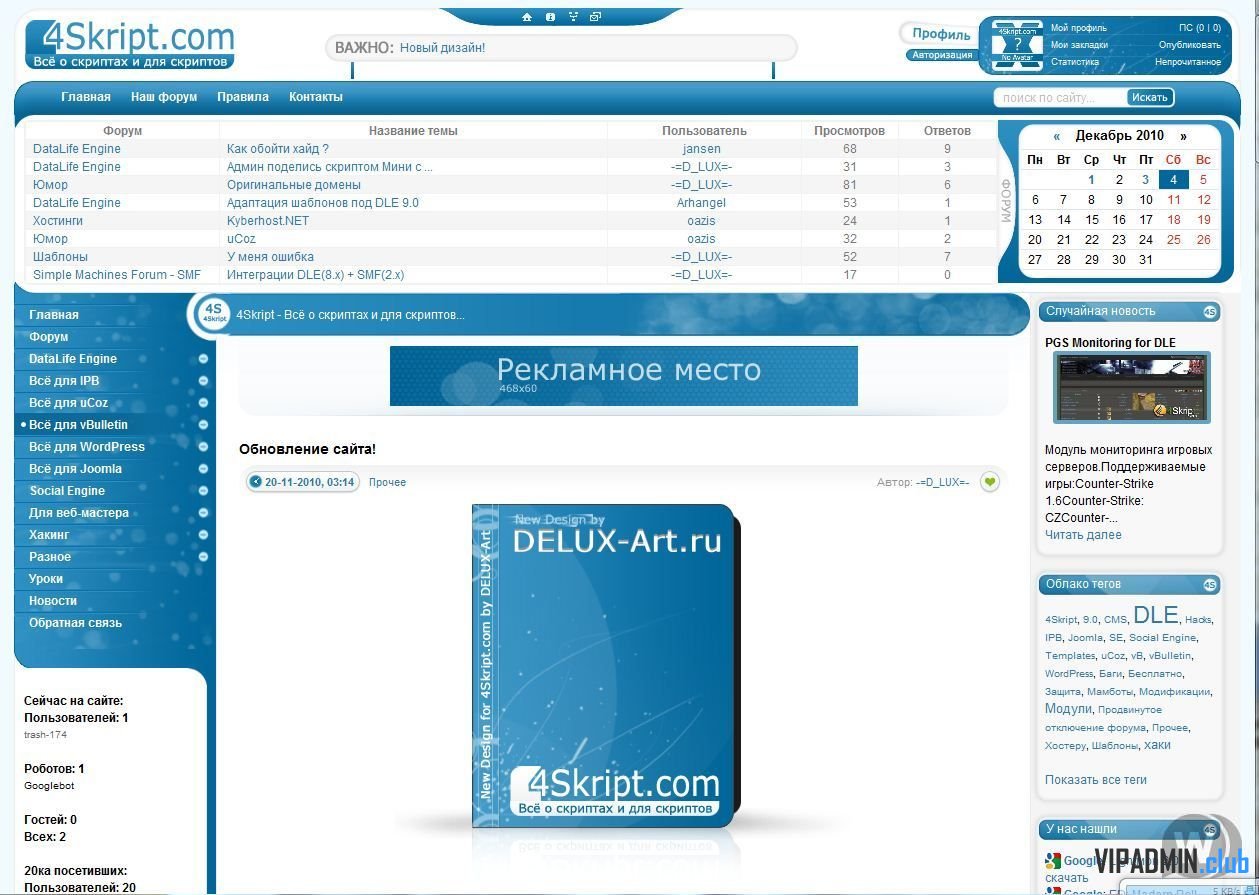Open Правила in top navigation
The image size is (1259, 895).
(x=243, y=97)
